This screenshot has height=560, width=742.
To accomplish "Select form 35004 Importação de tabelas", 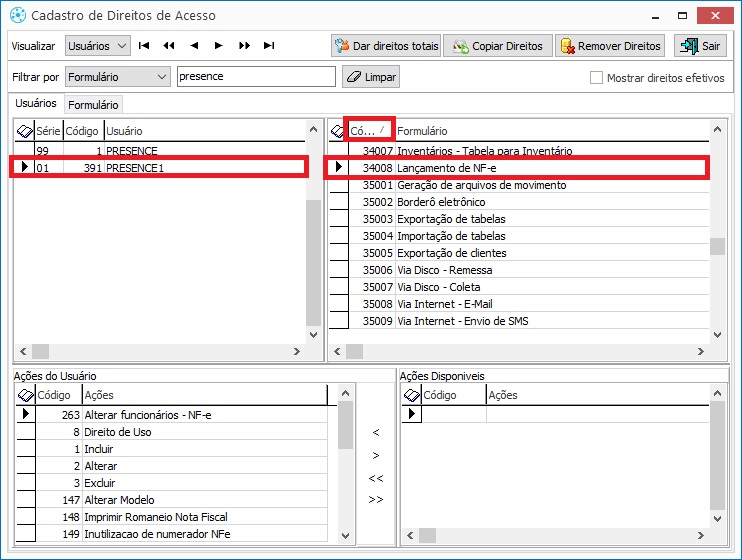I will coord(519,236).
